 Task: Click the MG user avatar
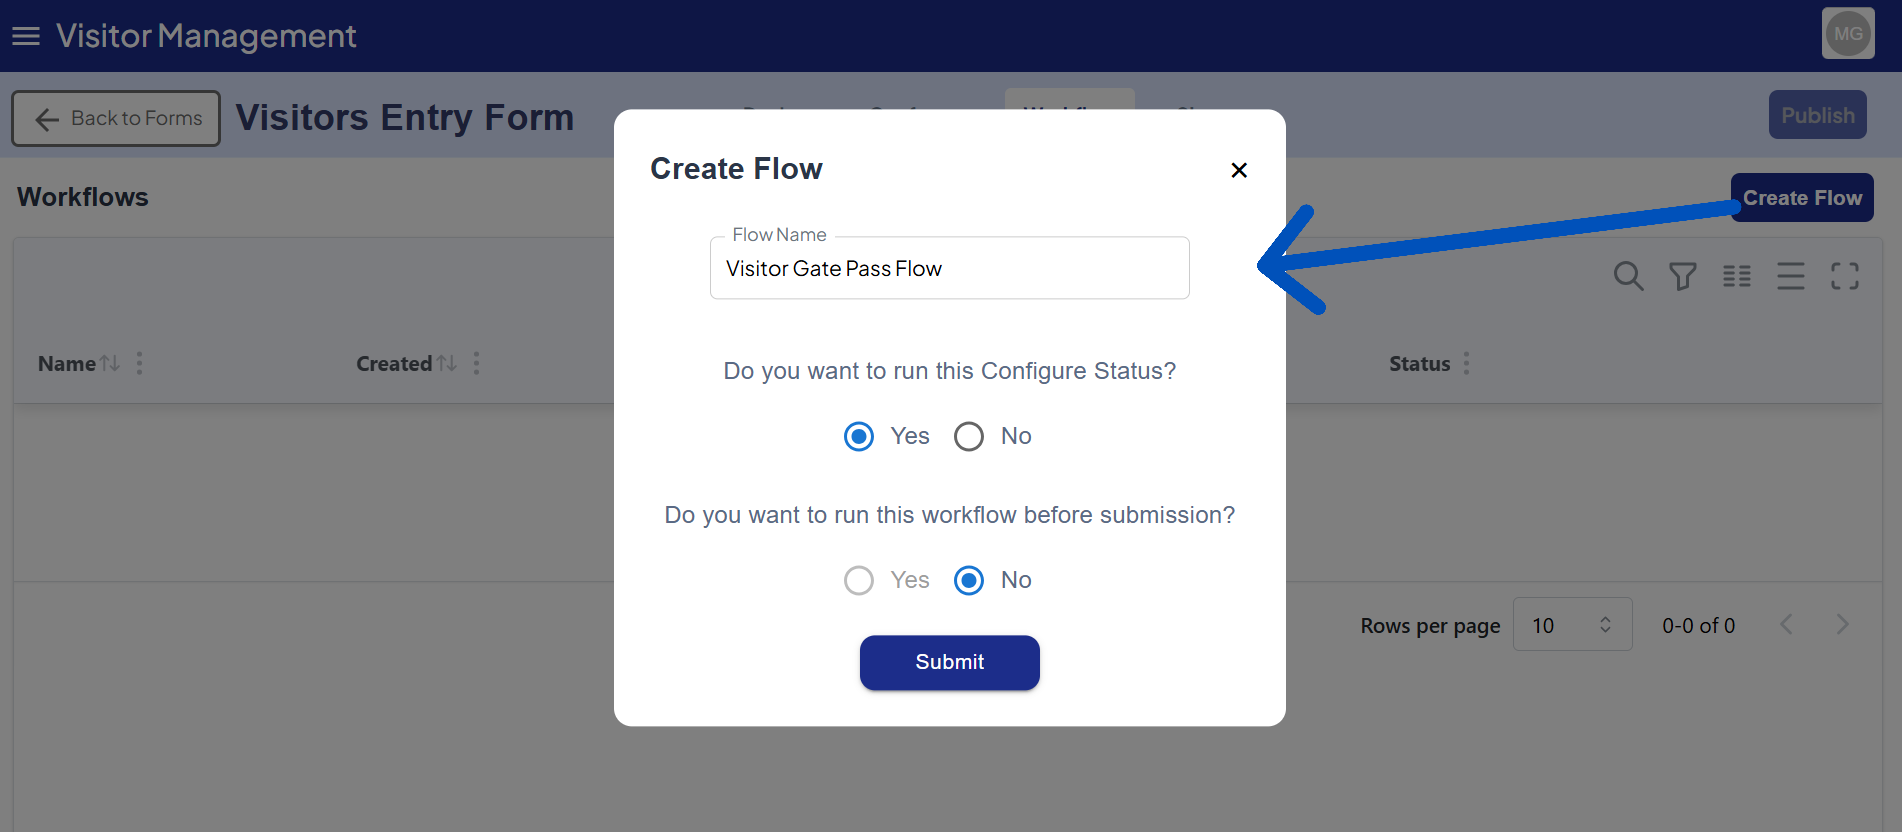[1847, 34]
